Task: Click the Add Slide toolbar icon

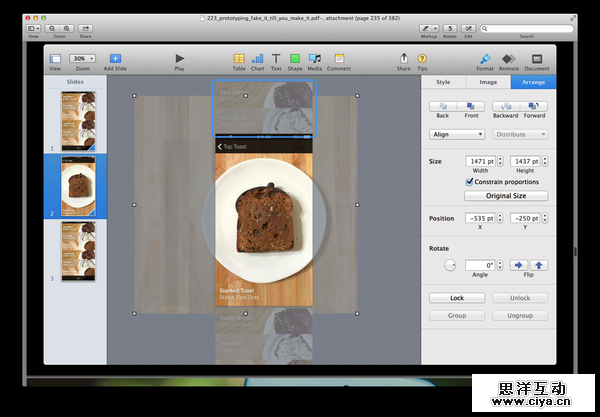Action: [115, 59]
